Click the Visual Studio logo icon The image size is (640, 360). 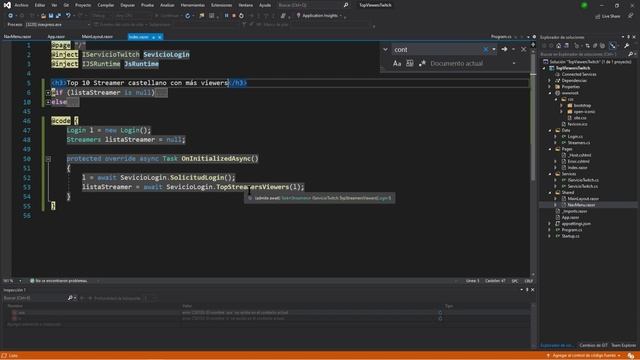(7, 5)
